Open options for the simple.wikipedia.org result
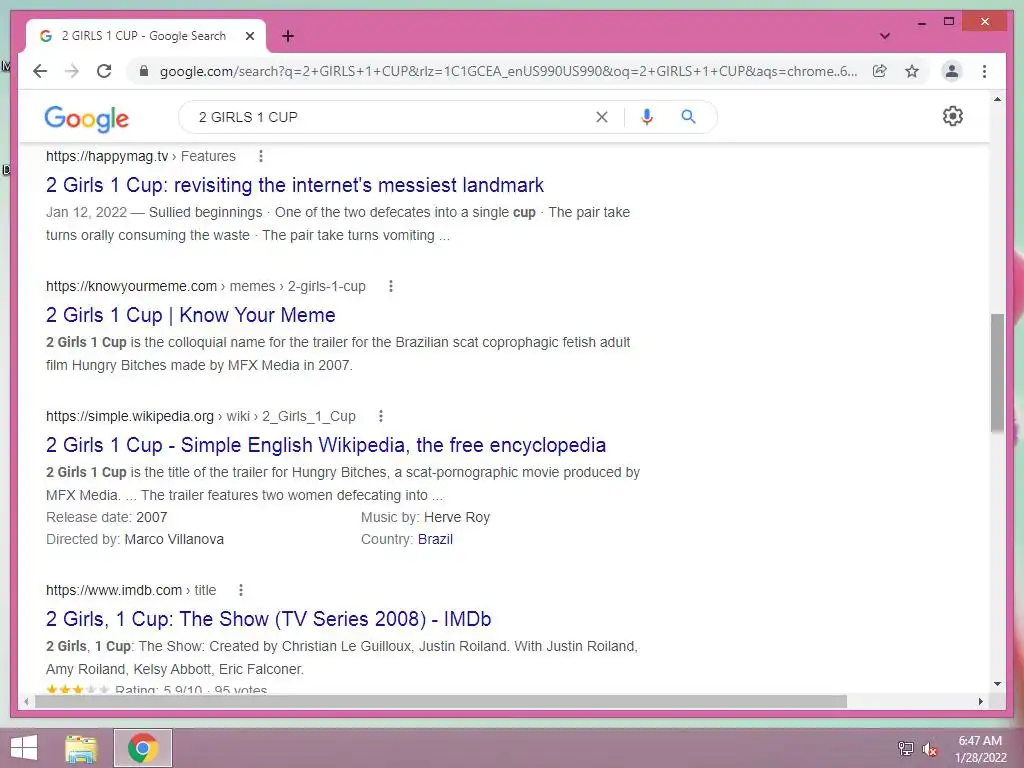Viewport: 1024px width, 768px height. pyautogui.click(x=381, y=416)
